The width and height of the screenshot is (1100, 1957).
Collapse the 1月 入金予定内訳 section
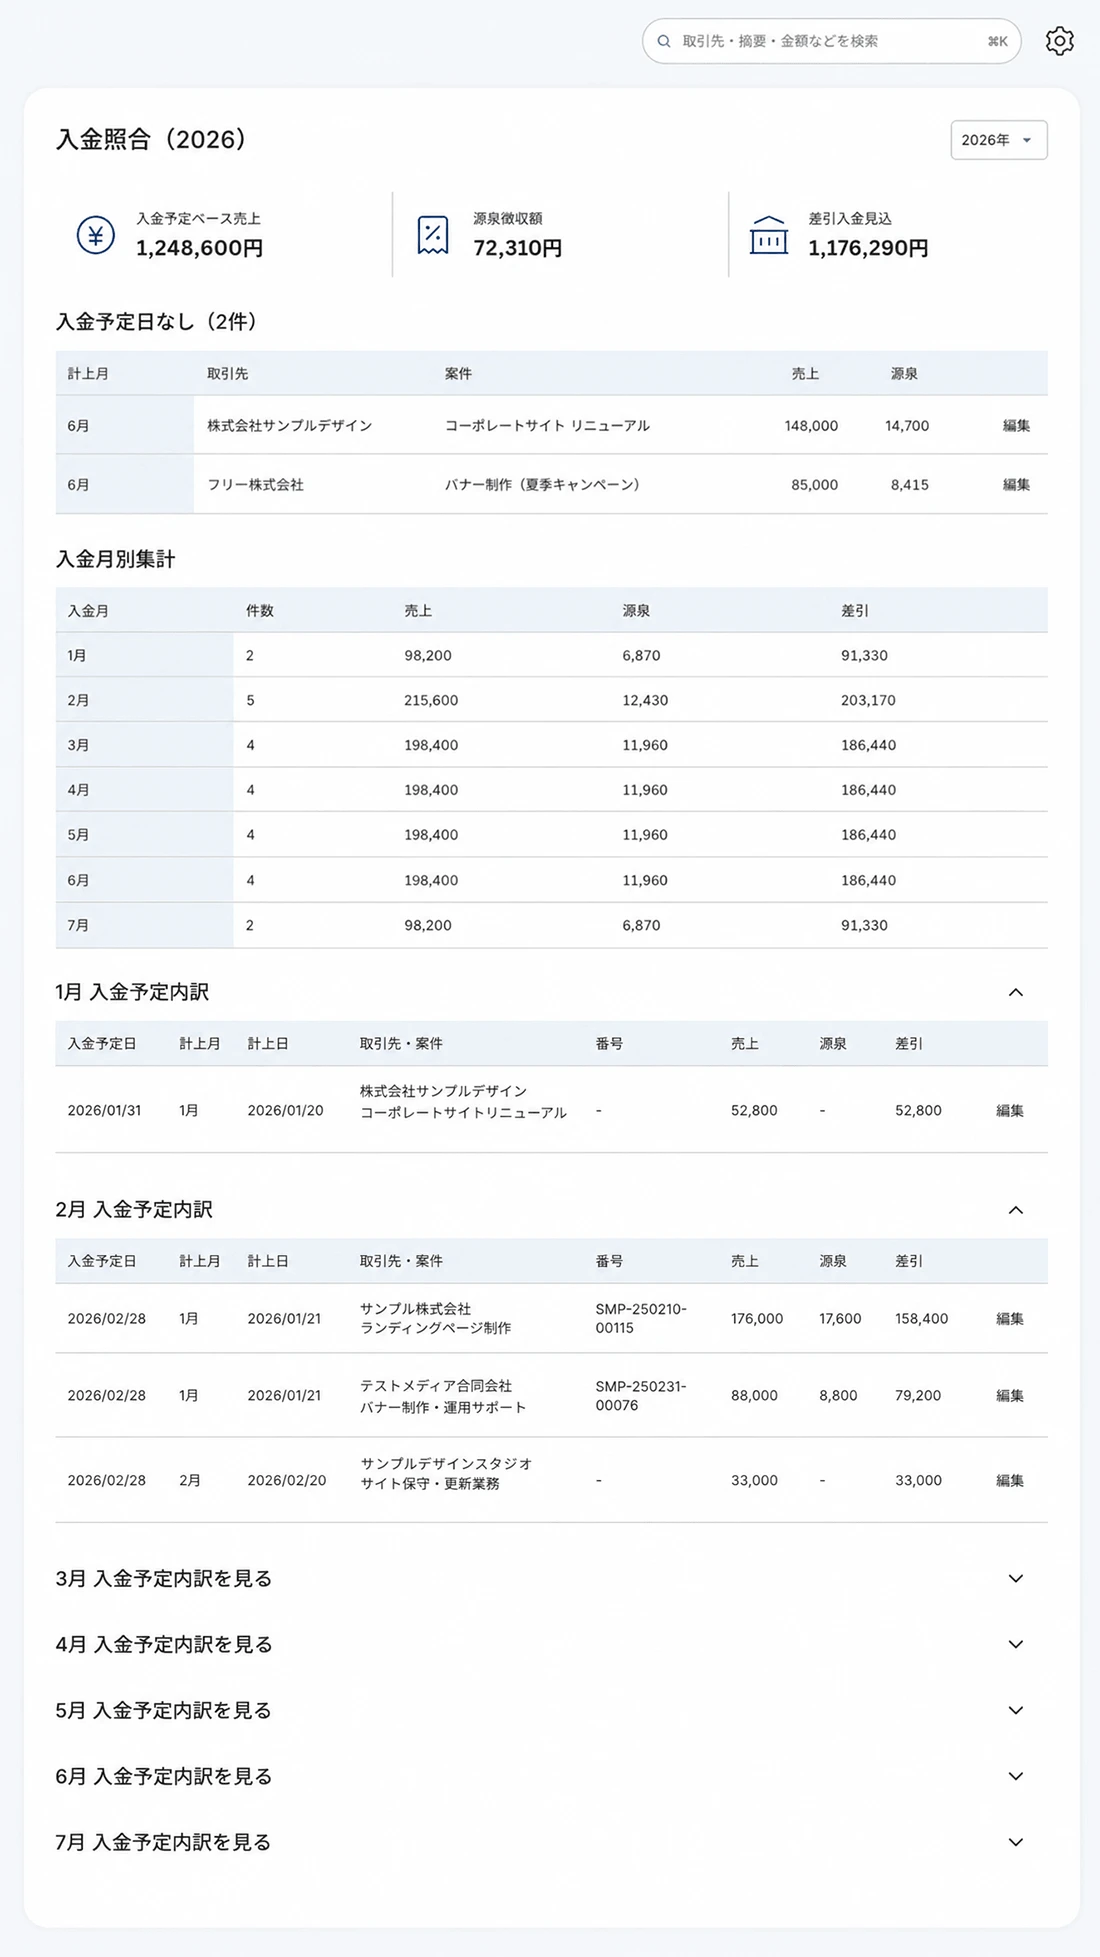pos(1015,992)
